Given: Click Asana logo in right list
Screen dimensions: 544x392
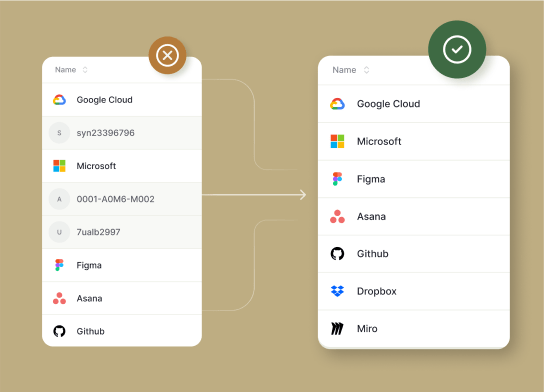Looking at the screenshot, I should point(337,216).
